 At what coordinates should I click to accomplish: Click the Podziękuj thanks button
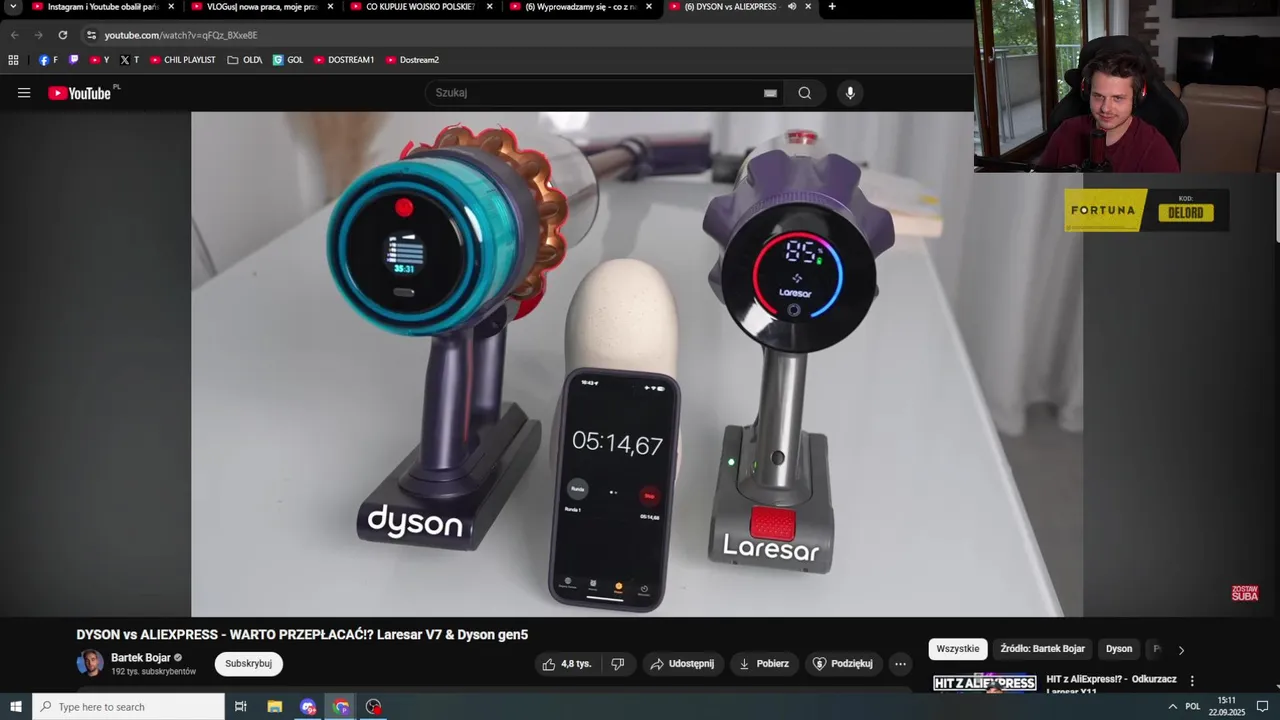pyautogui.click(x=843, y=664)
